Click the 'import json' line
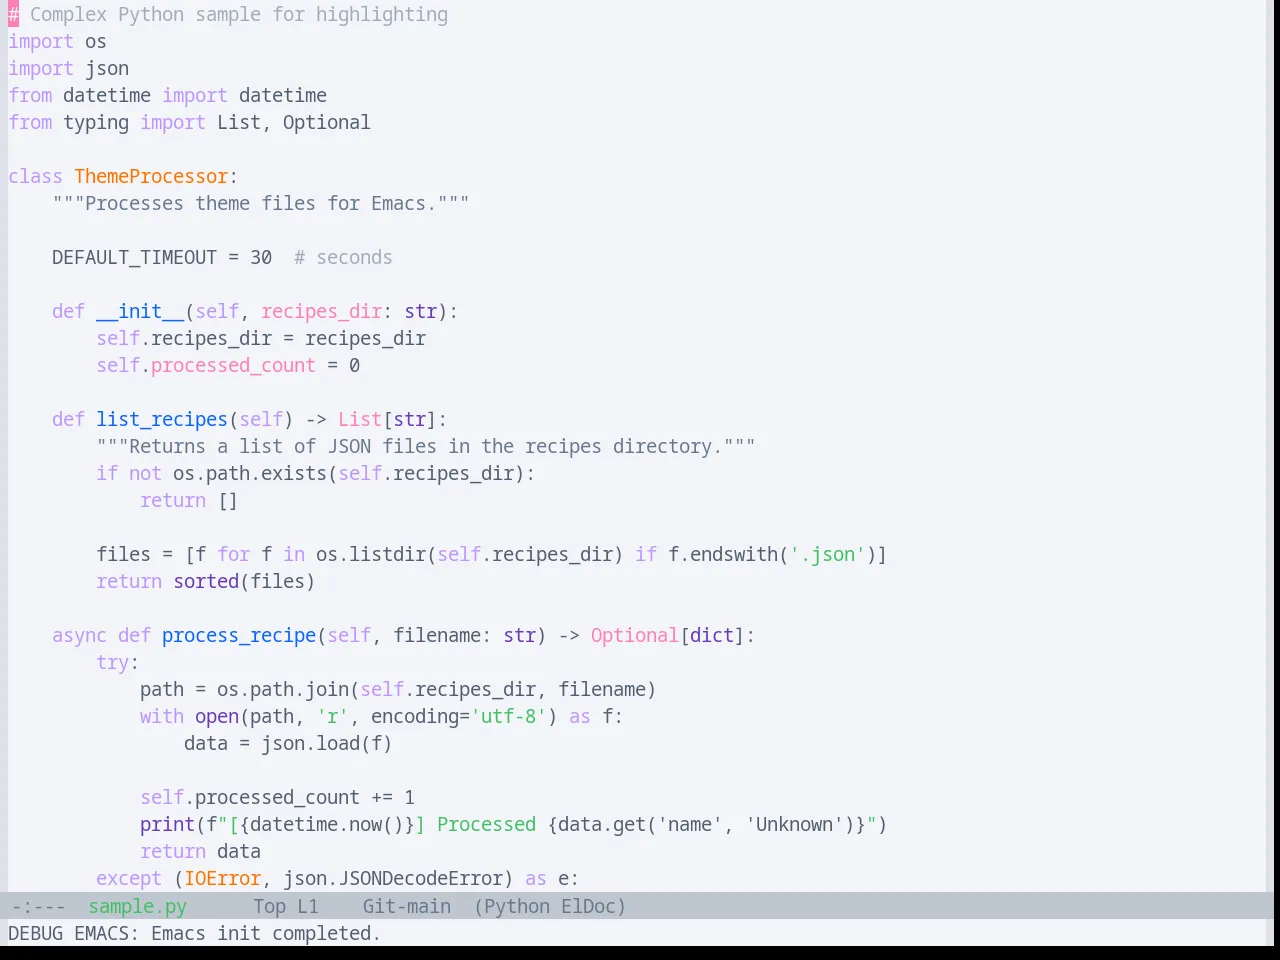Screen dimensions: 1280x960 coord(69,68)
